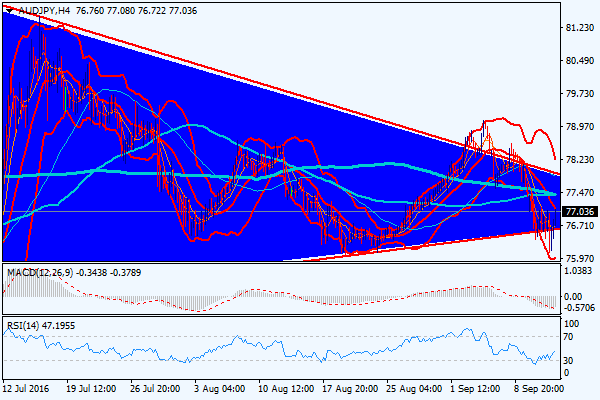
Task: Click the OHLC values 76.760 77.080 76.722 77.036
Action: tap(137, 11)
